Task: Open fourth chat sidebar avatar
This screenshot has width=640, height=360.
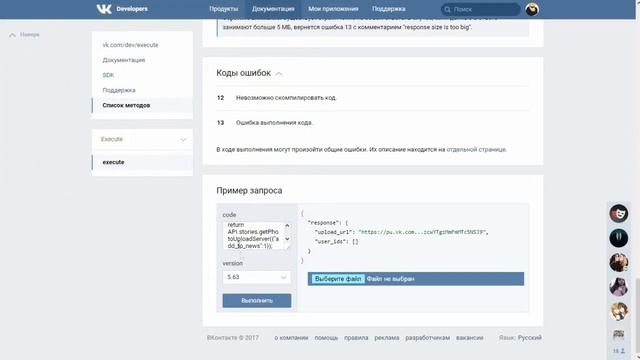Action: tap(618, 287)
